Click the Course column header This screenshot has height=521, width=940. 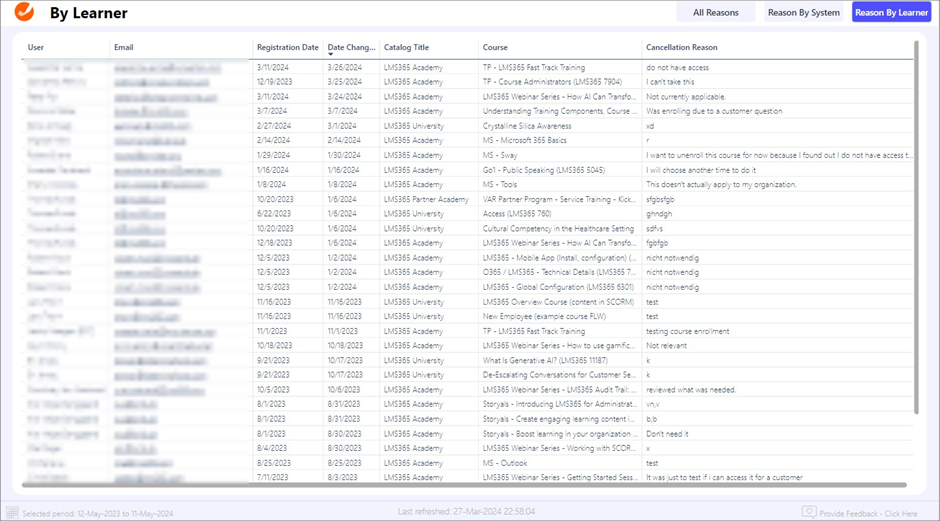495,47
